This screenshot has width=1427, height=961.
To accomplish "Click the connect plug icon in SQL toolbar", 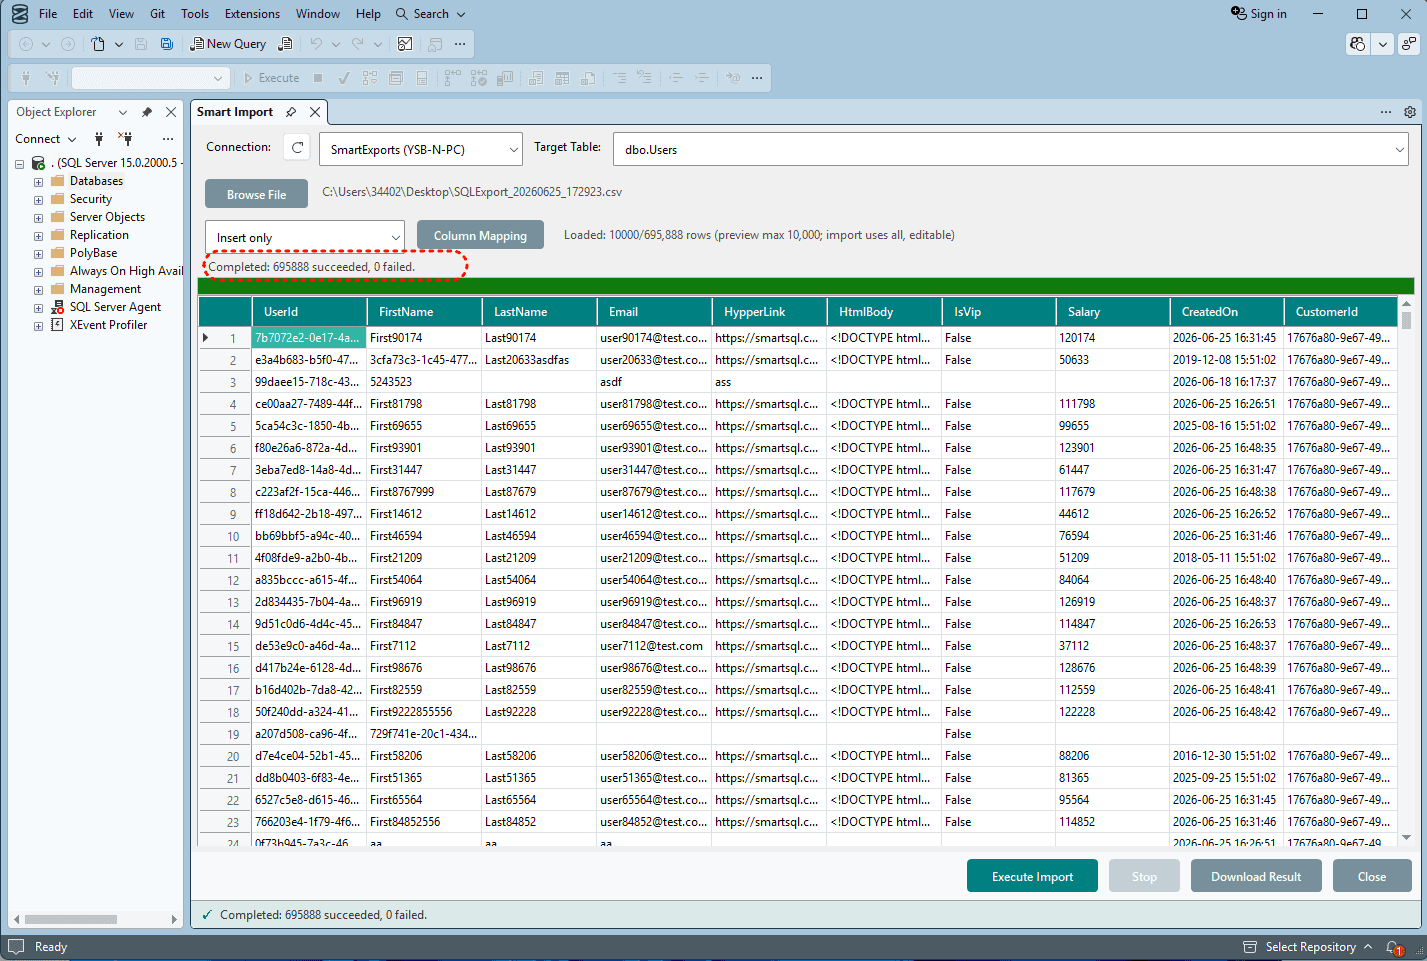I will (x=26, y=78).
